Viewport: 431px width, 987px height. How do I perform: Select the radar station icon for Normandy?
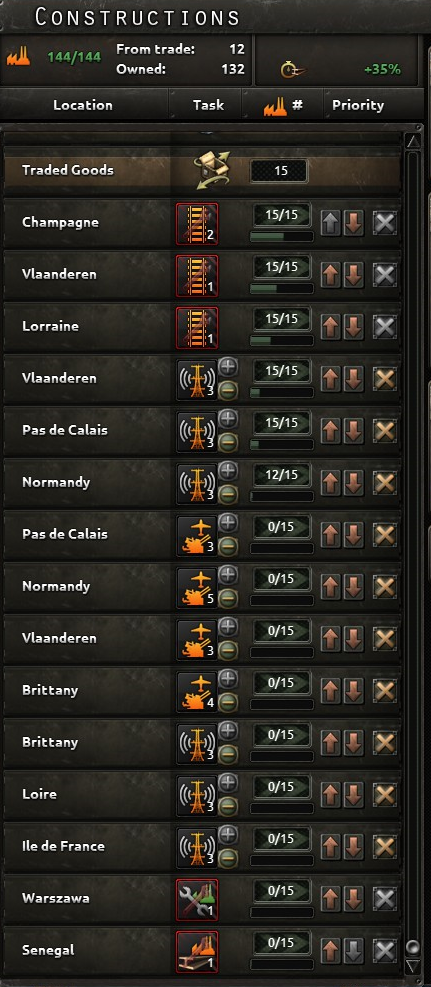pos(197,483)
